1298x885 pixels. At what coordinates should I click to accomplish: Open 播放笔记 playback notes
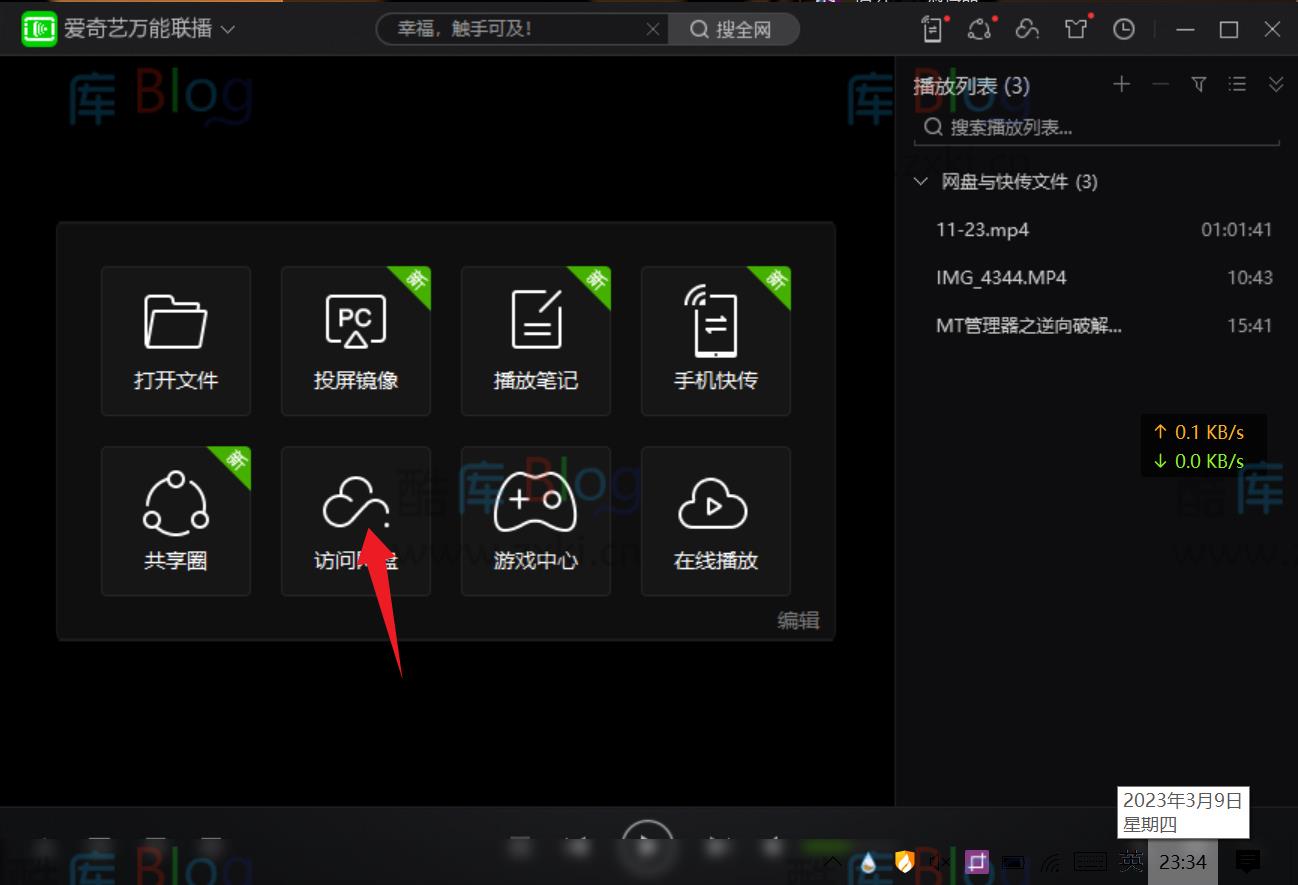535,340
